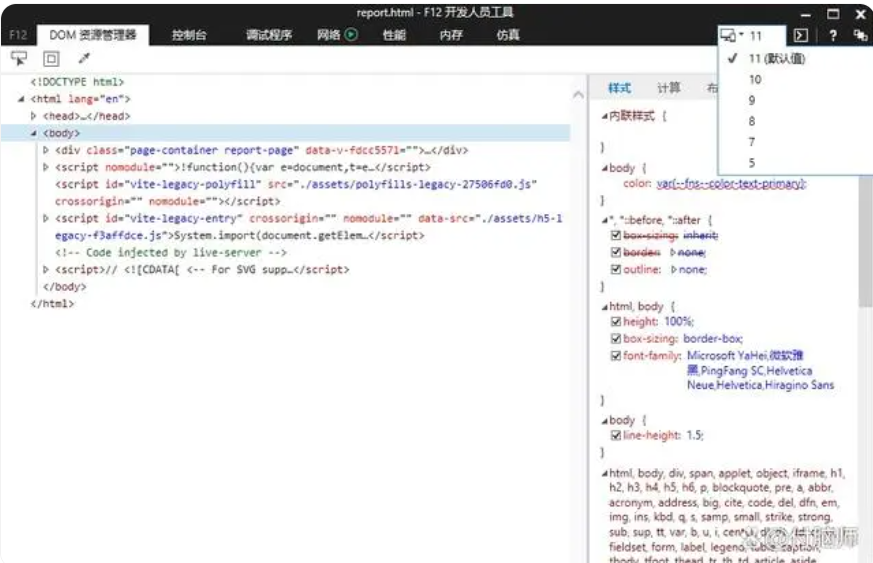Expand the page-container div node
Viewport: 873px width, 563px height.
click(46, 150)
